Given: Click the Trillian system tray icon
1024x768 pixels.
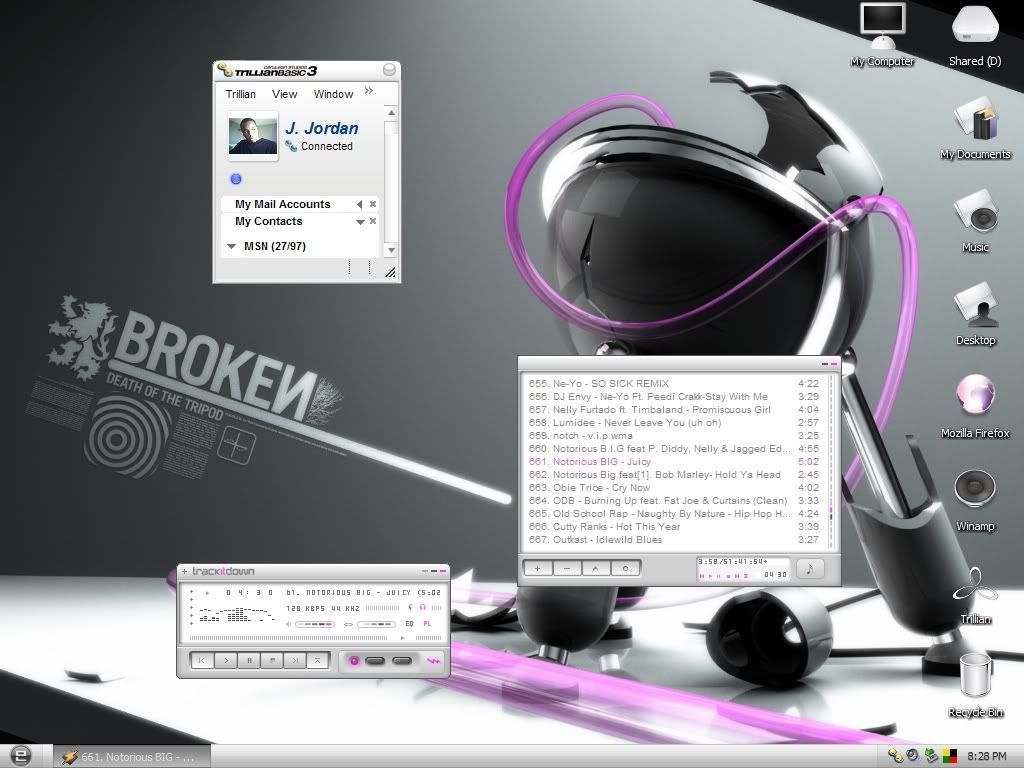Looking at the screenshot, I should coord(895,756).
